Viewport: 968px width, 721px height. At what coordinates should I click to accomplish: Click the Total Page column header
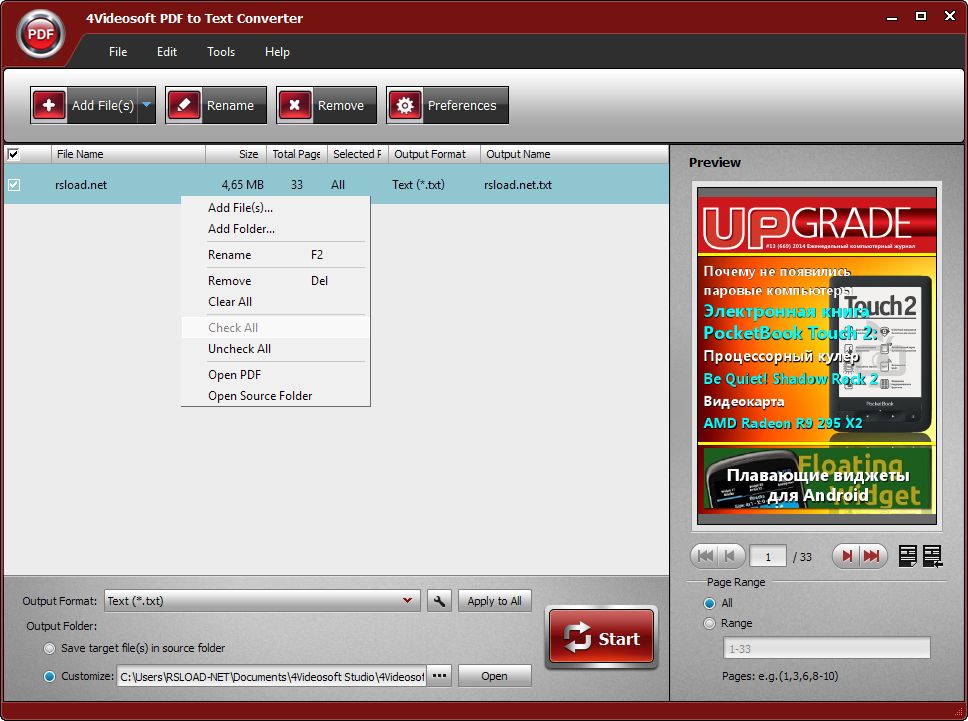pyautogui.click(x=297, y=154)
